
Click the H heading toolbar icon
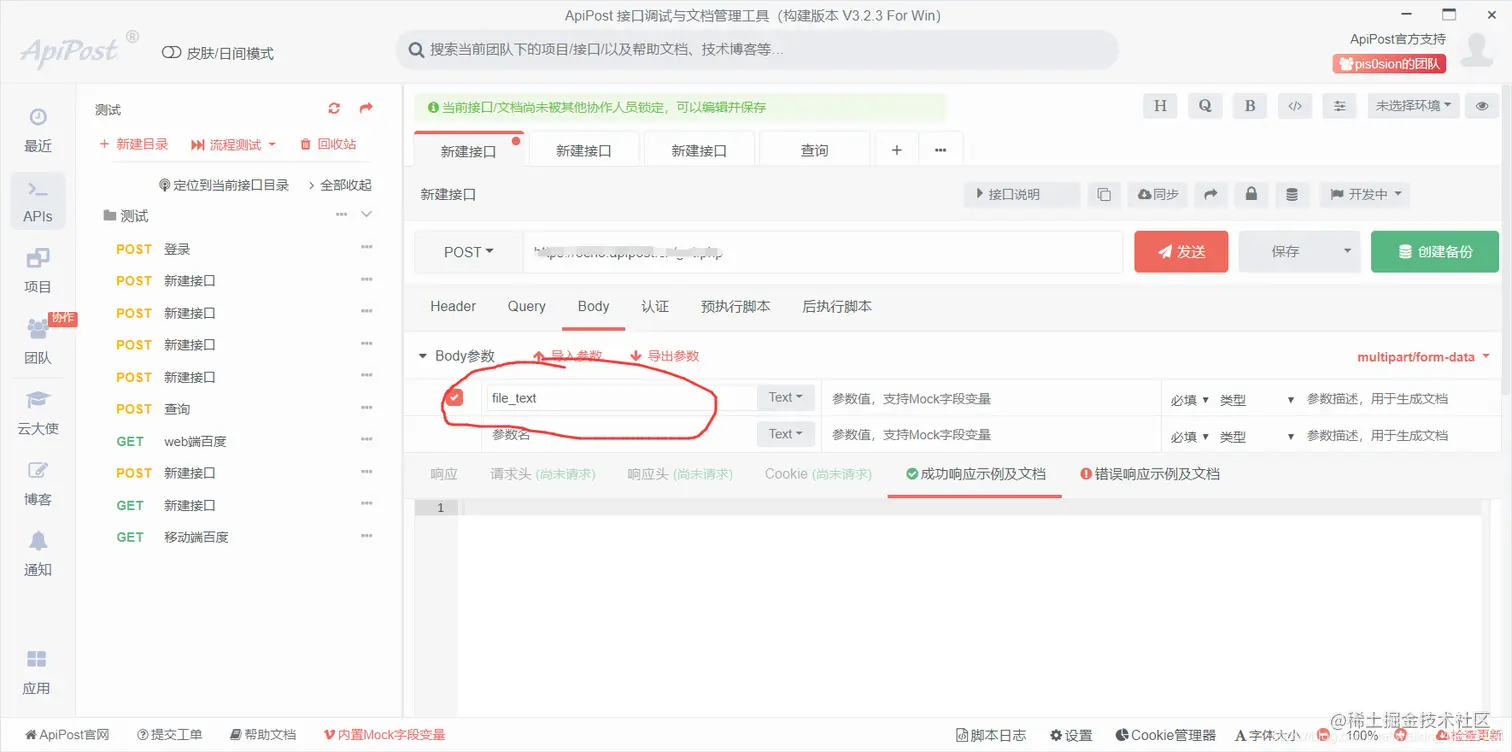pyautogui.click(x=1160, y=106)
